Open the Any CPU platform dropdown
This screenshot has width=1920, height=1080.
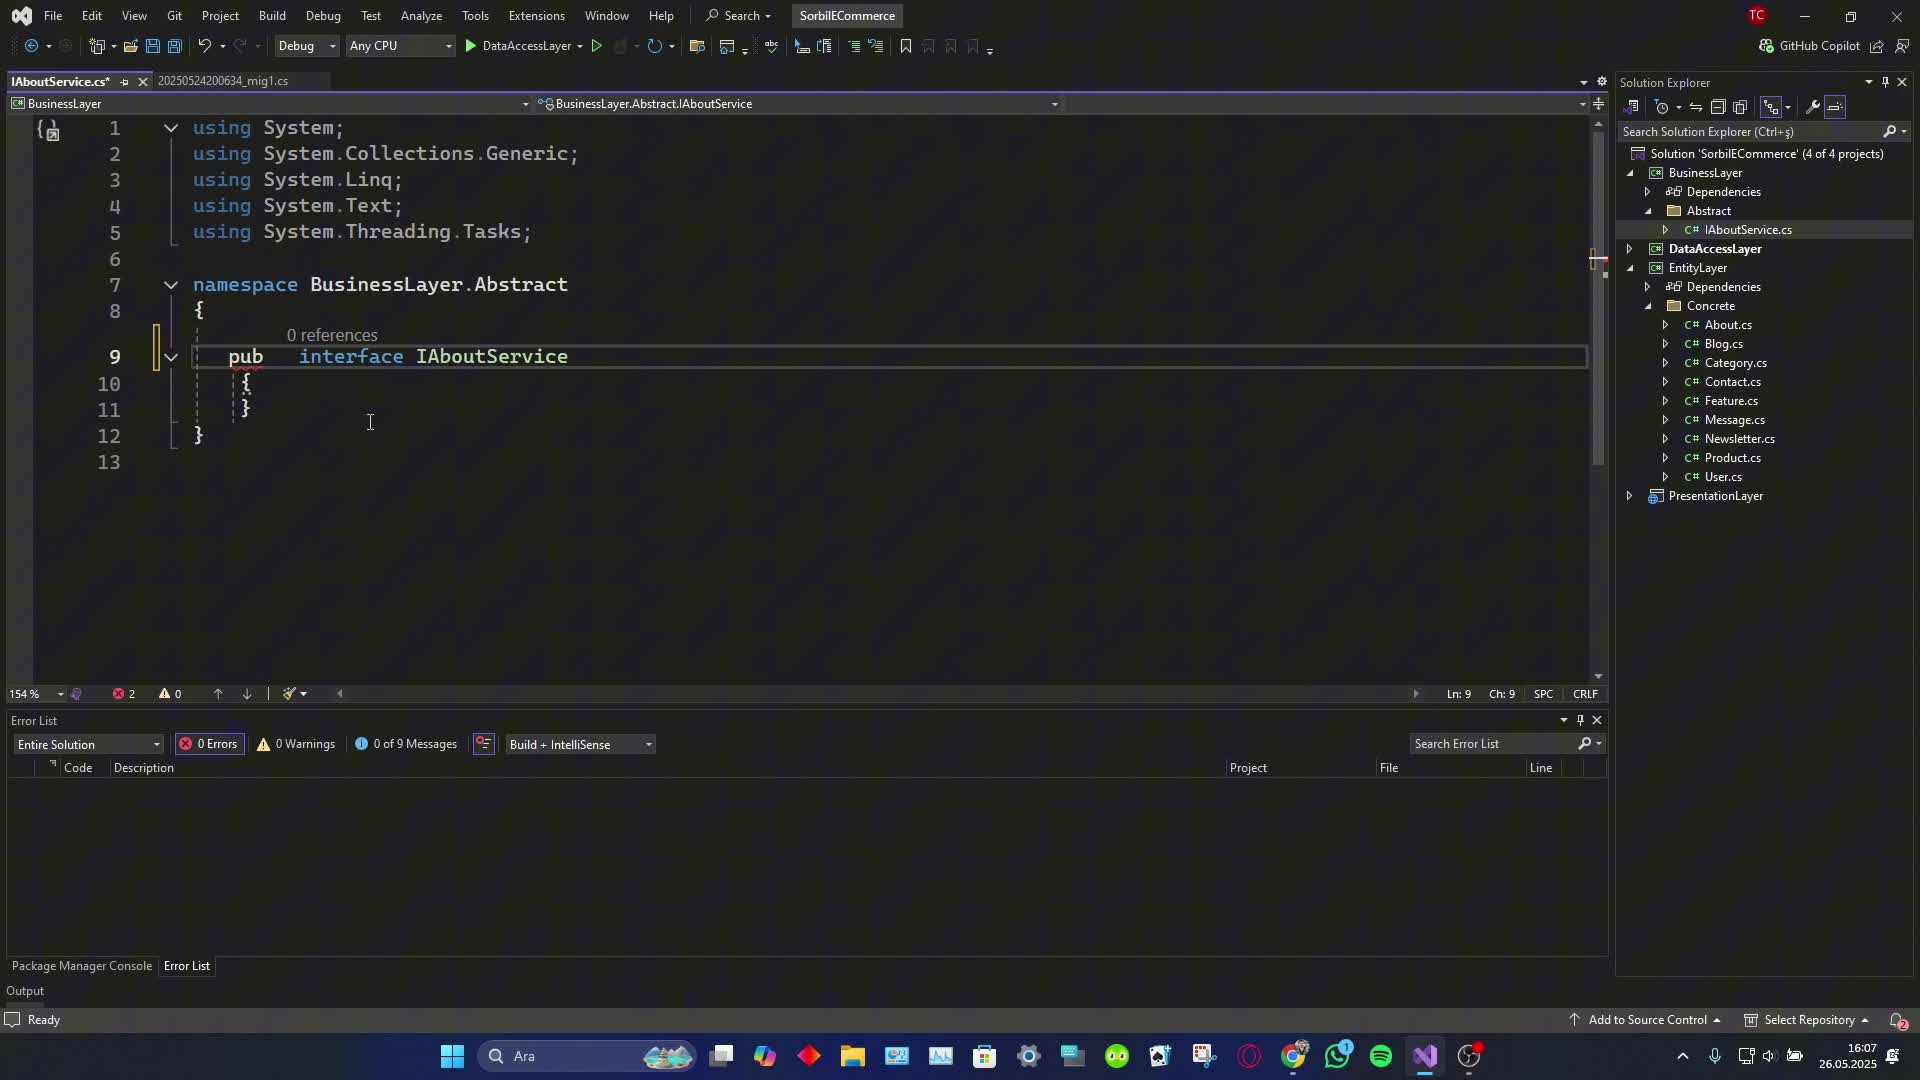coord(400,46)
